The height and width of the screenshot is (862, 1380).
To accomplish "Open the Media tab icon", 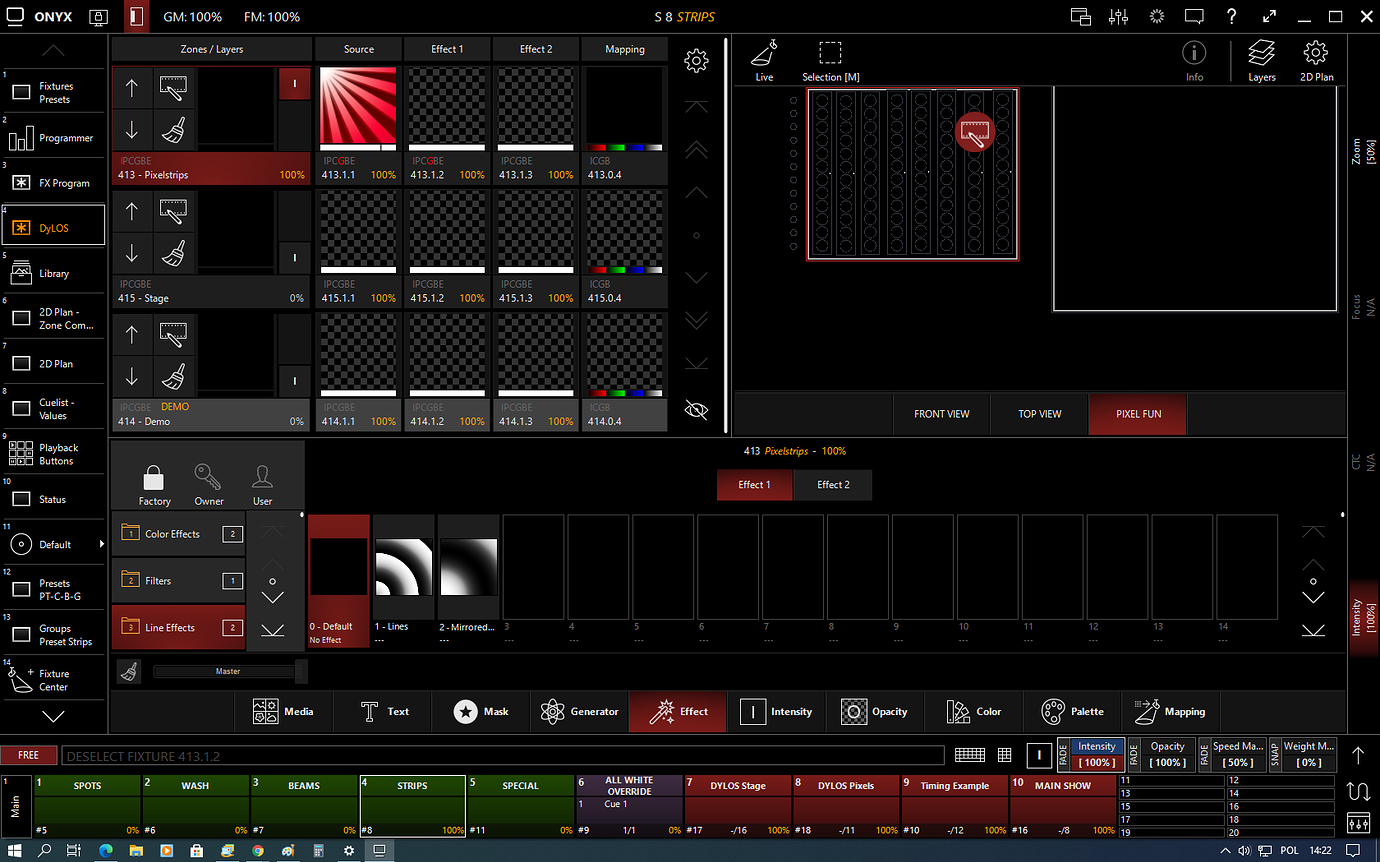I will (265, 711).
